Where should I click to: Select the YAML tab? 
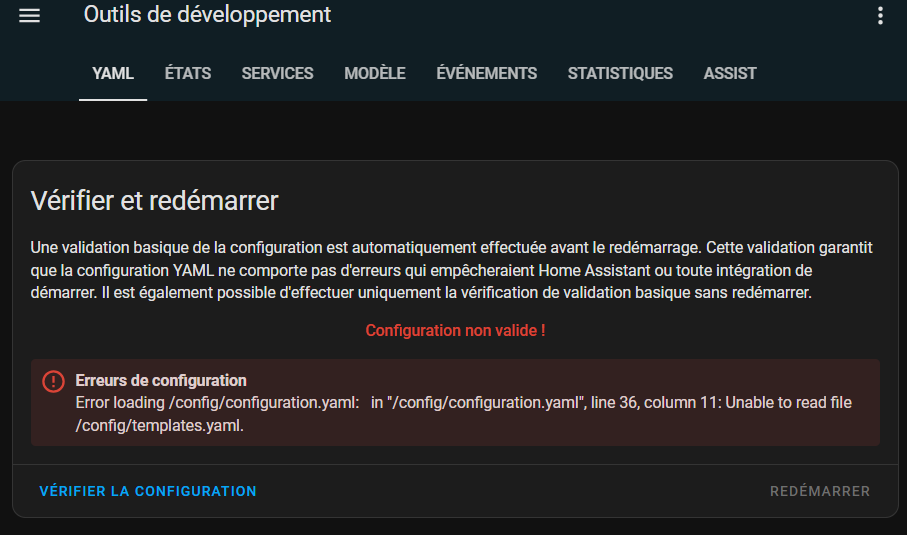[x=113, y=73]
